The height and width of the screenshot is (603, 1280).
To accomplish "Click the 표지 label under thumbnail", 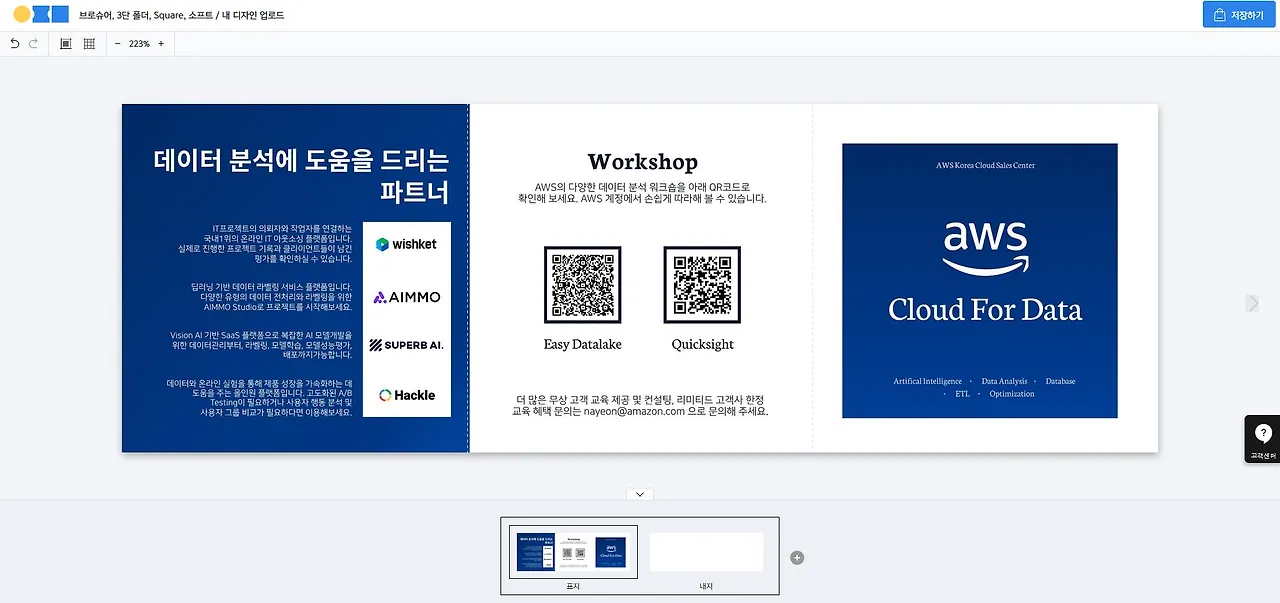I will coord(573,586).
